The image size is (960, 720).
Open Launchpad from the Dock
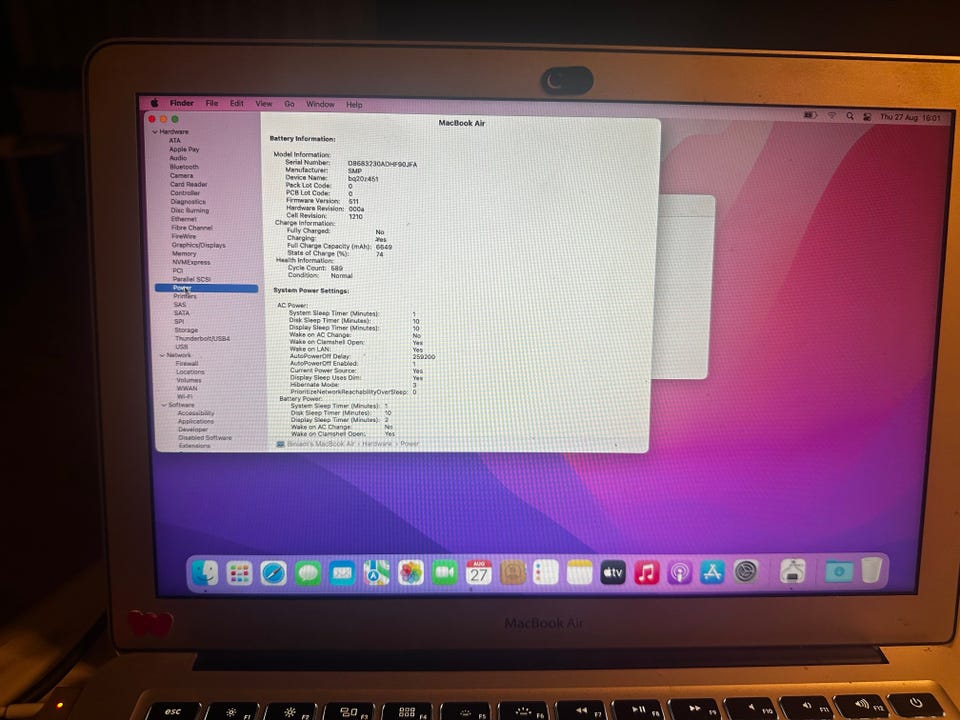pyautogui.click(x=239, y=574)
